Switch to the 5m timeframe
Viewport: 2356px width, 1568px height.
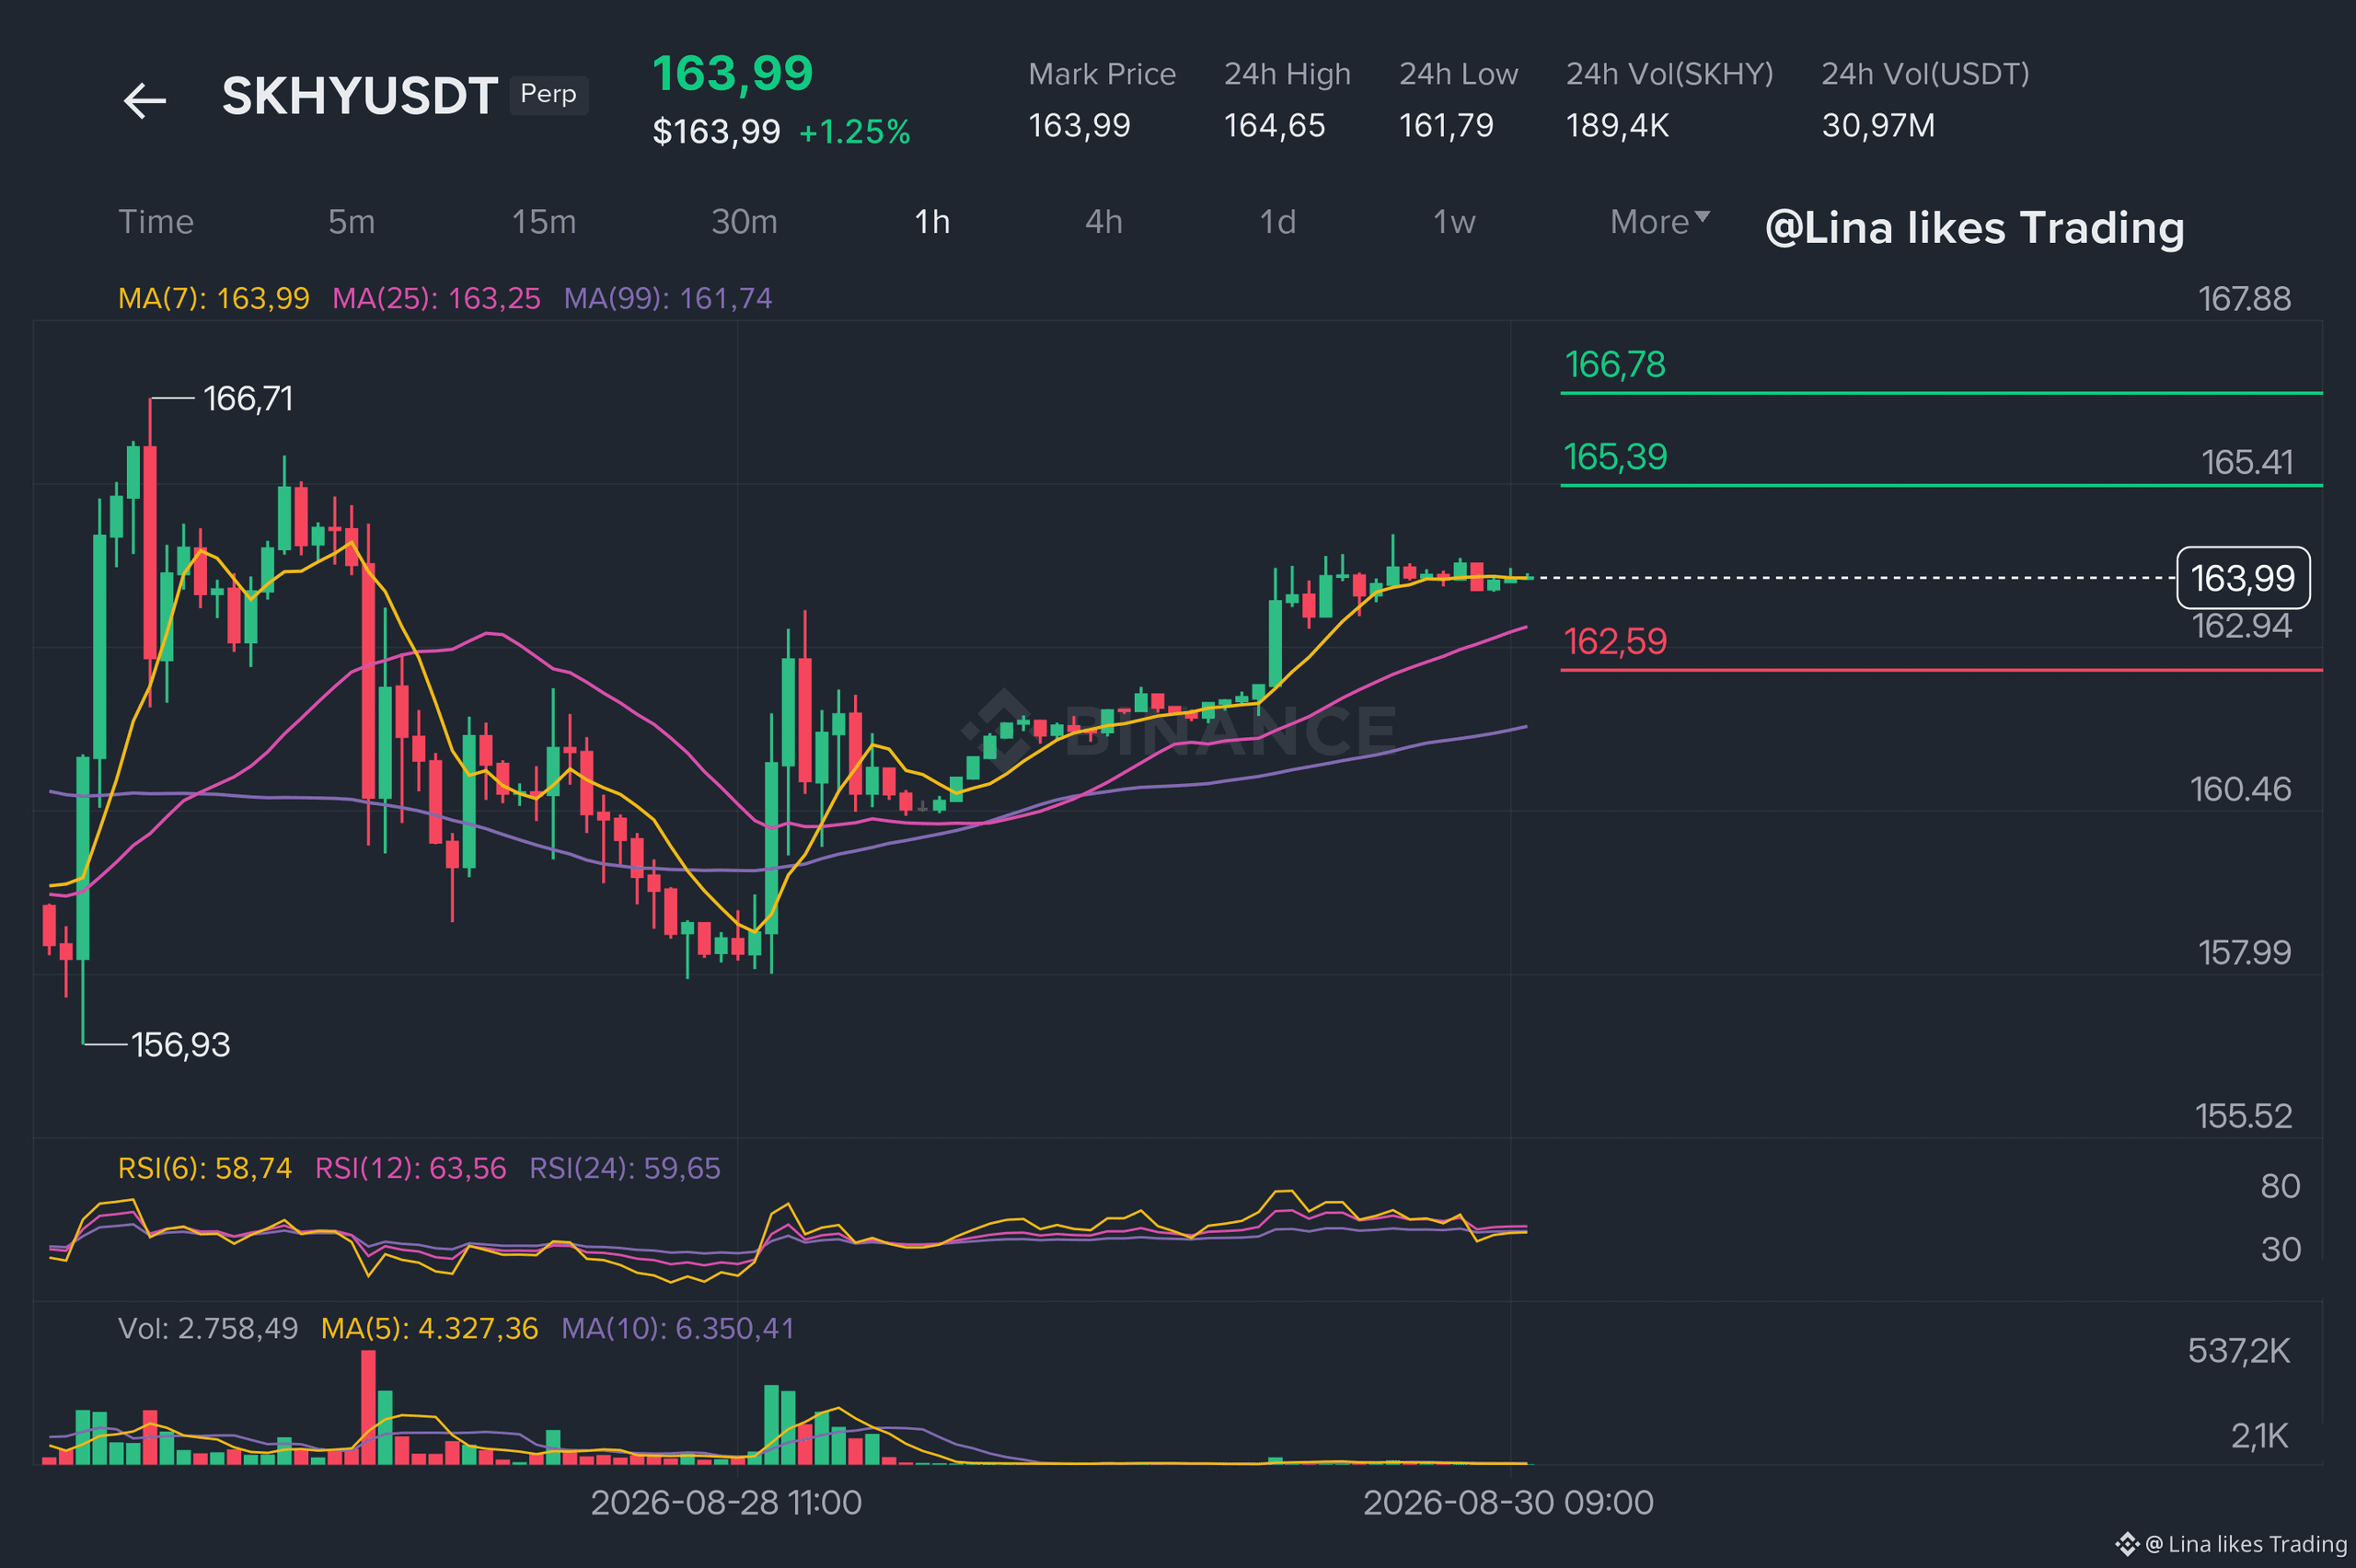352,222
